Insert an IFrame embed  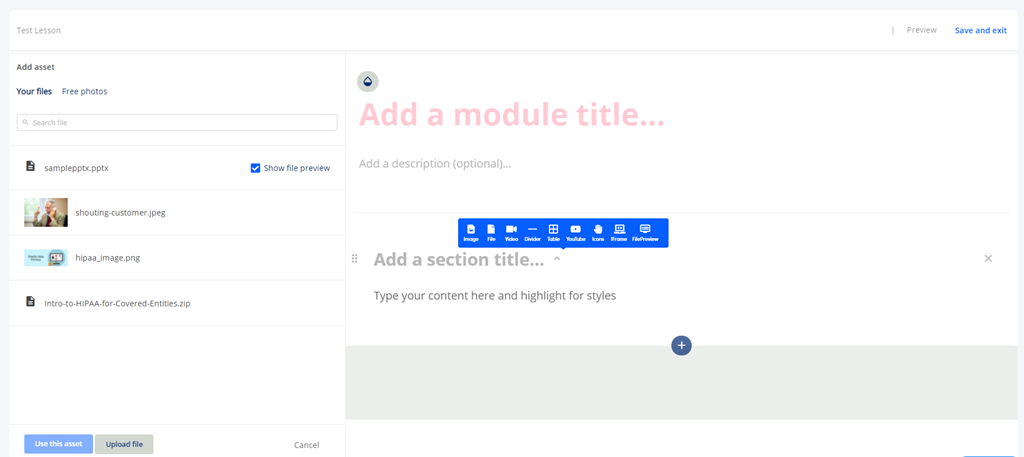tap(619, 233)
